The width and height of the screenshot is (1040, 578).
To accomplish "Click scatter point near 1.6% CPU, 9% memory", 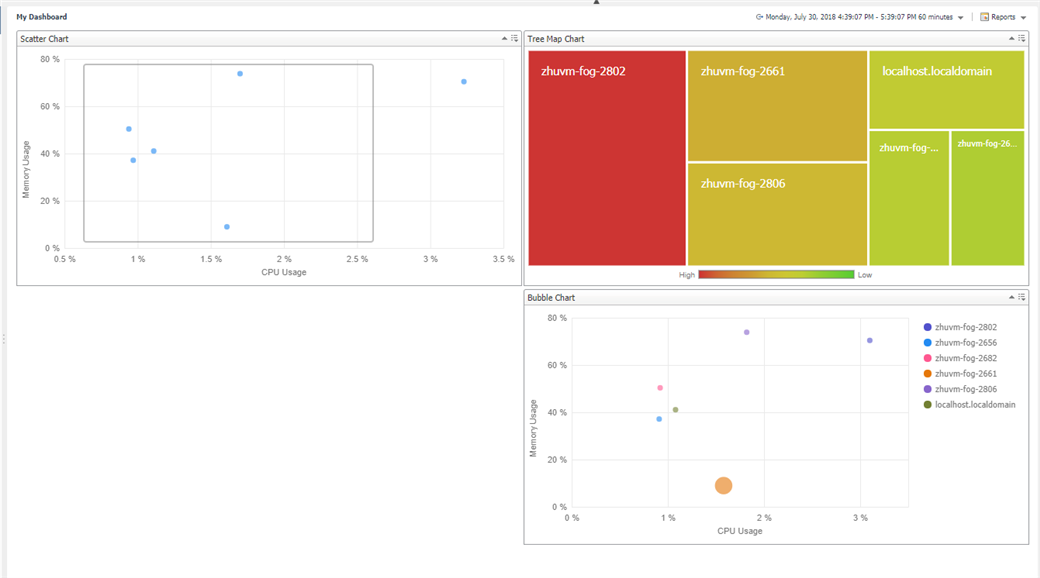I will click(x=227, y=227).
